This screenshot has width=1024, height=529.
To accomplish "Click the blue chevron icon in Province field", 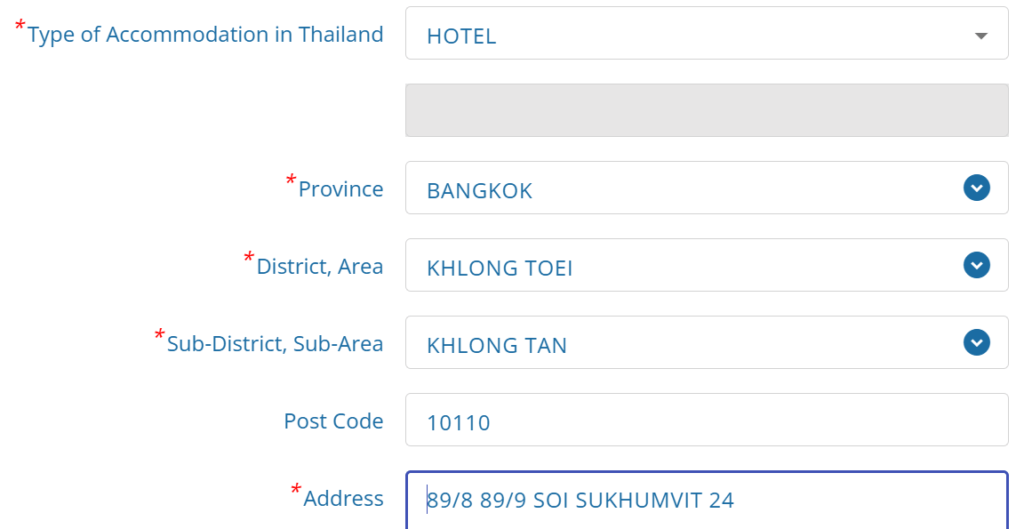I will [x=976, y=188].
